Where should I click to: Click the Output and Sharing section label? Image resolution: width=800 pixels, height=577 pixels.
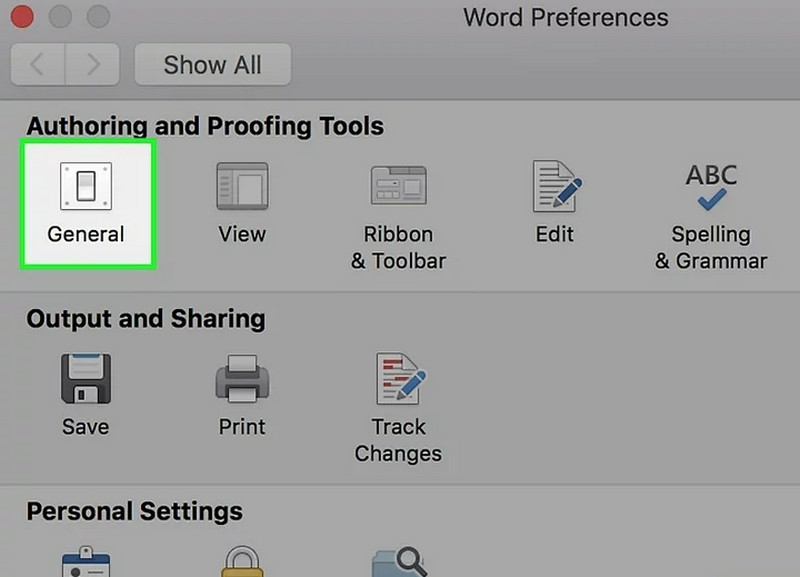click(x=145, y=319)
